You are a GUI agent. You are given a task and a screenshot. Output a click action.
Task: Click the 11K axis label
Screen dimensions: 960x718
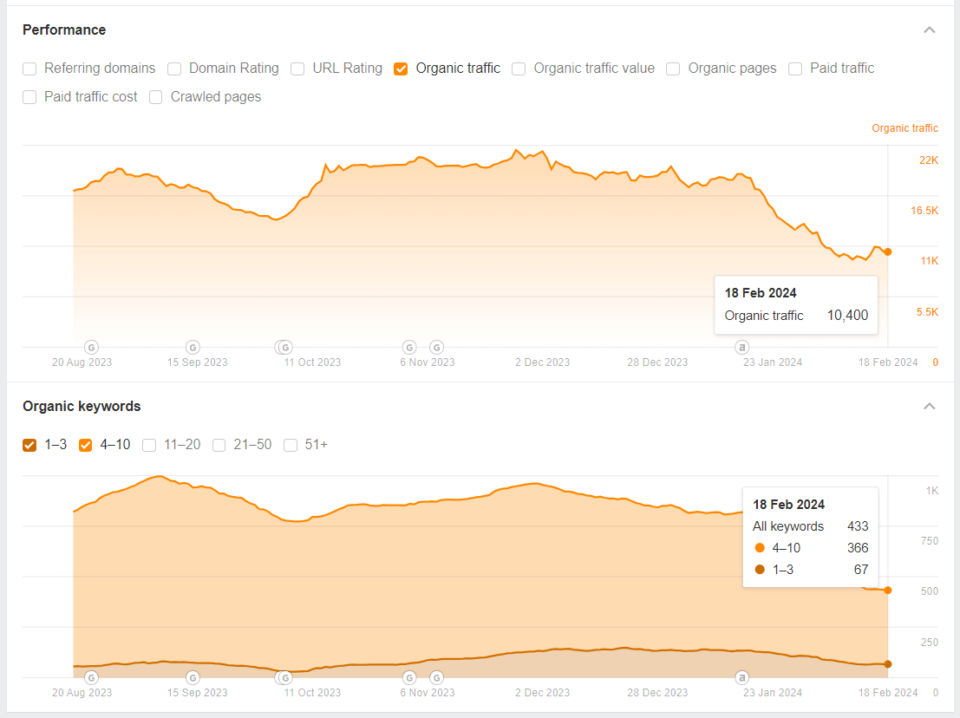coord(929,261)
